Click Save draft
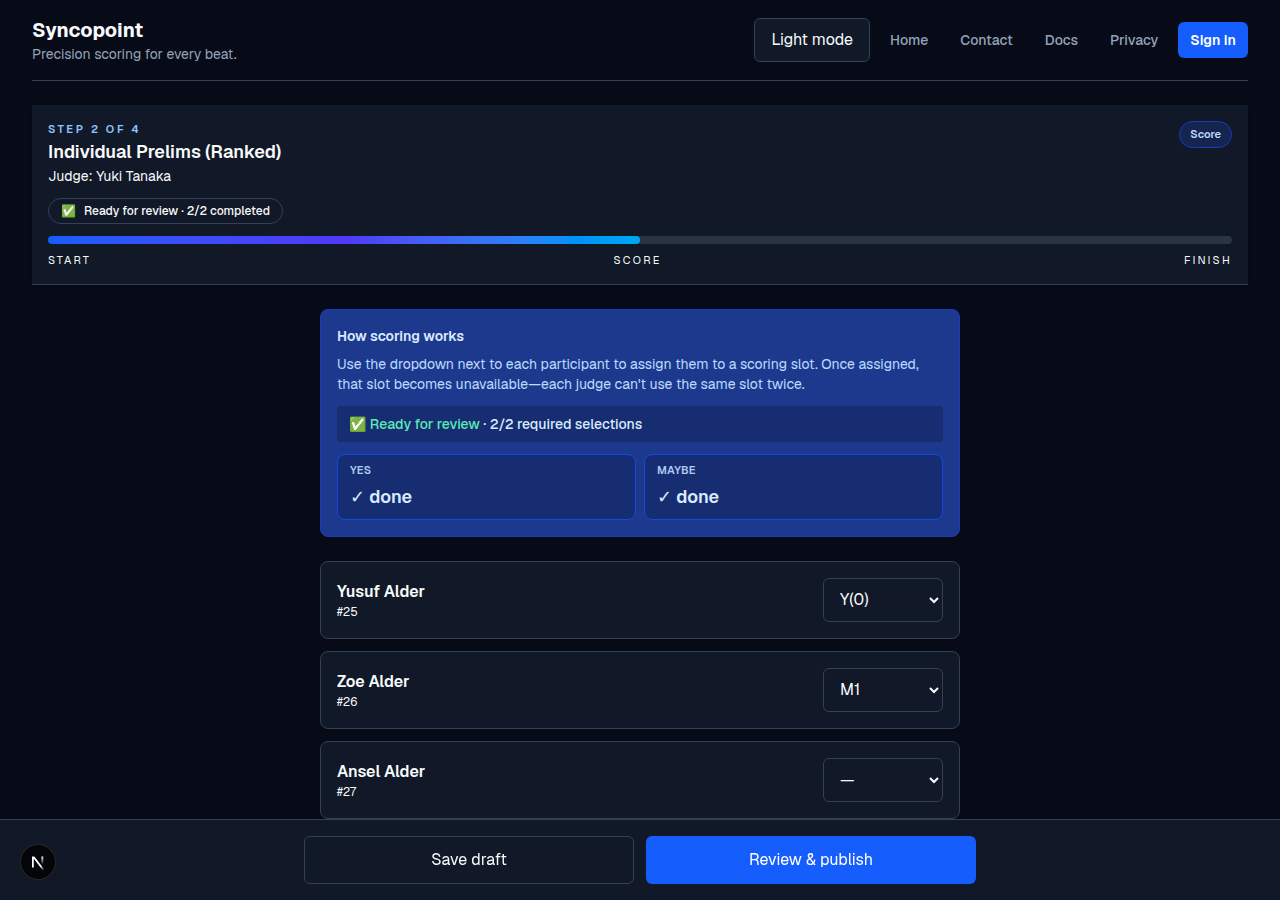The height and width of the screenshot is (900, 1280). tap(469, 860)
